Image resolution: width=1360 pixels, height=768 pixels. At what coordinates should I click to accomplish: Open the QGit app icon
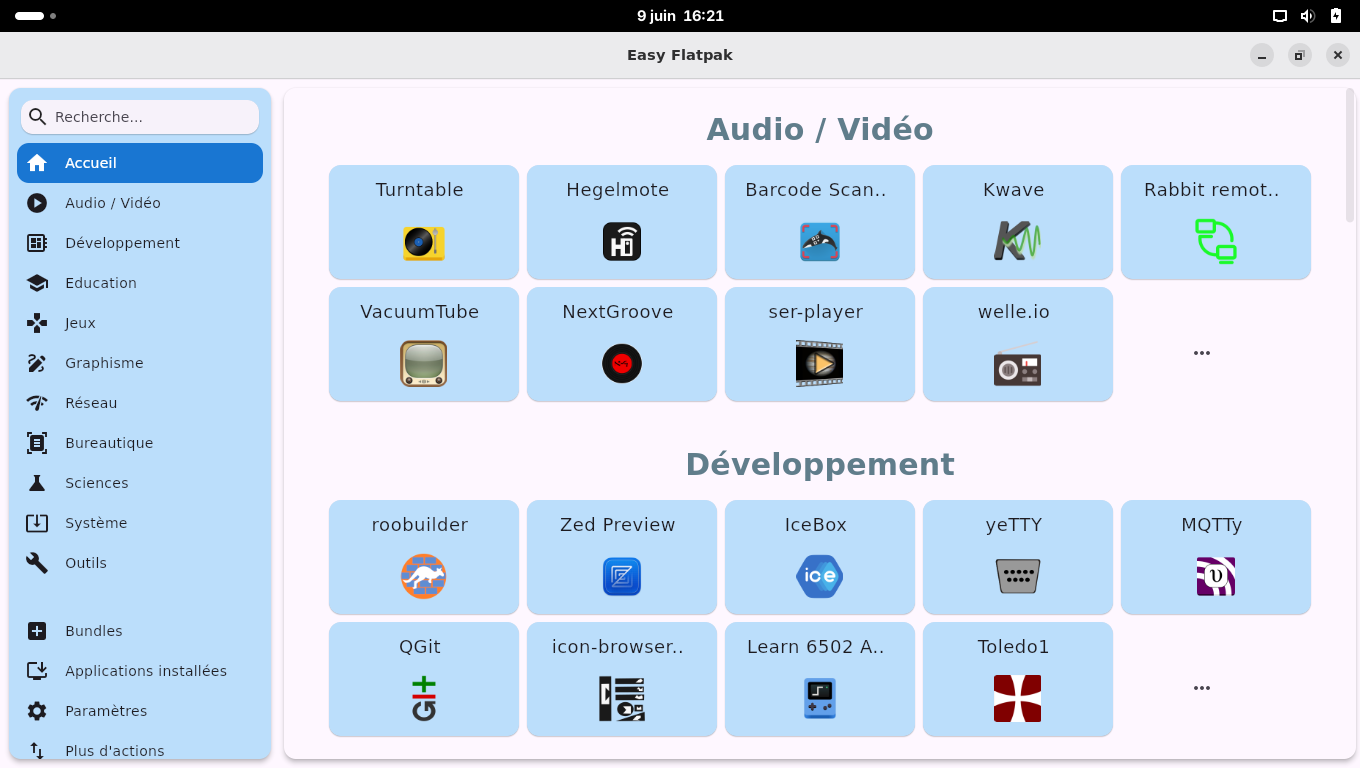pos(424,698)
